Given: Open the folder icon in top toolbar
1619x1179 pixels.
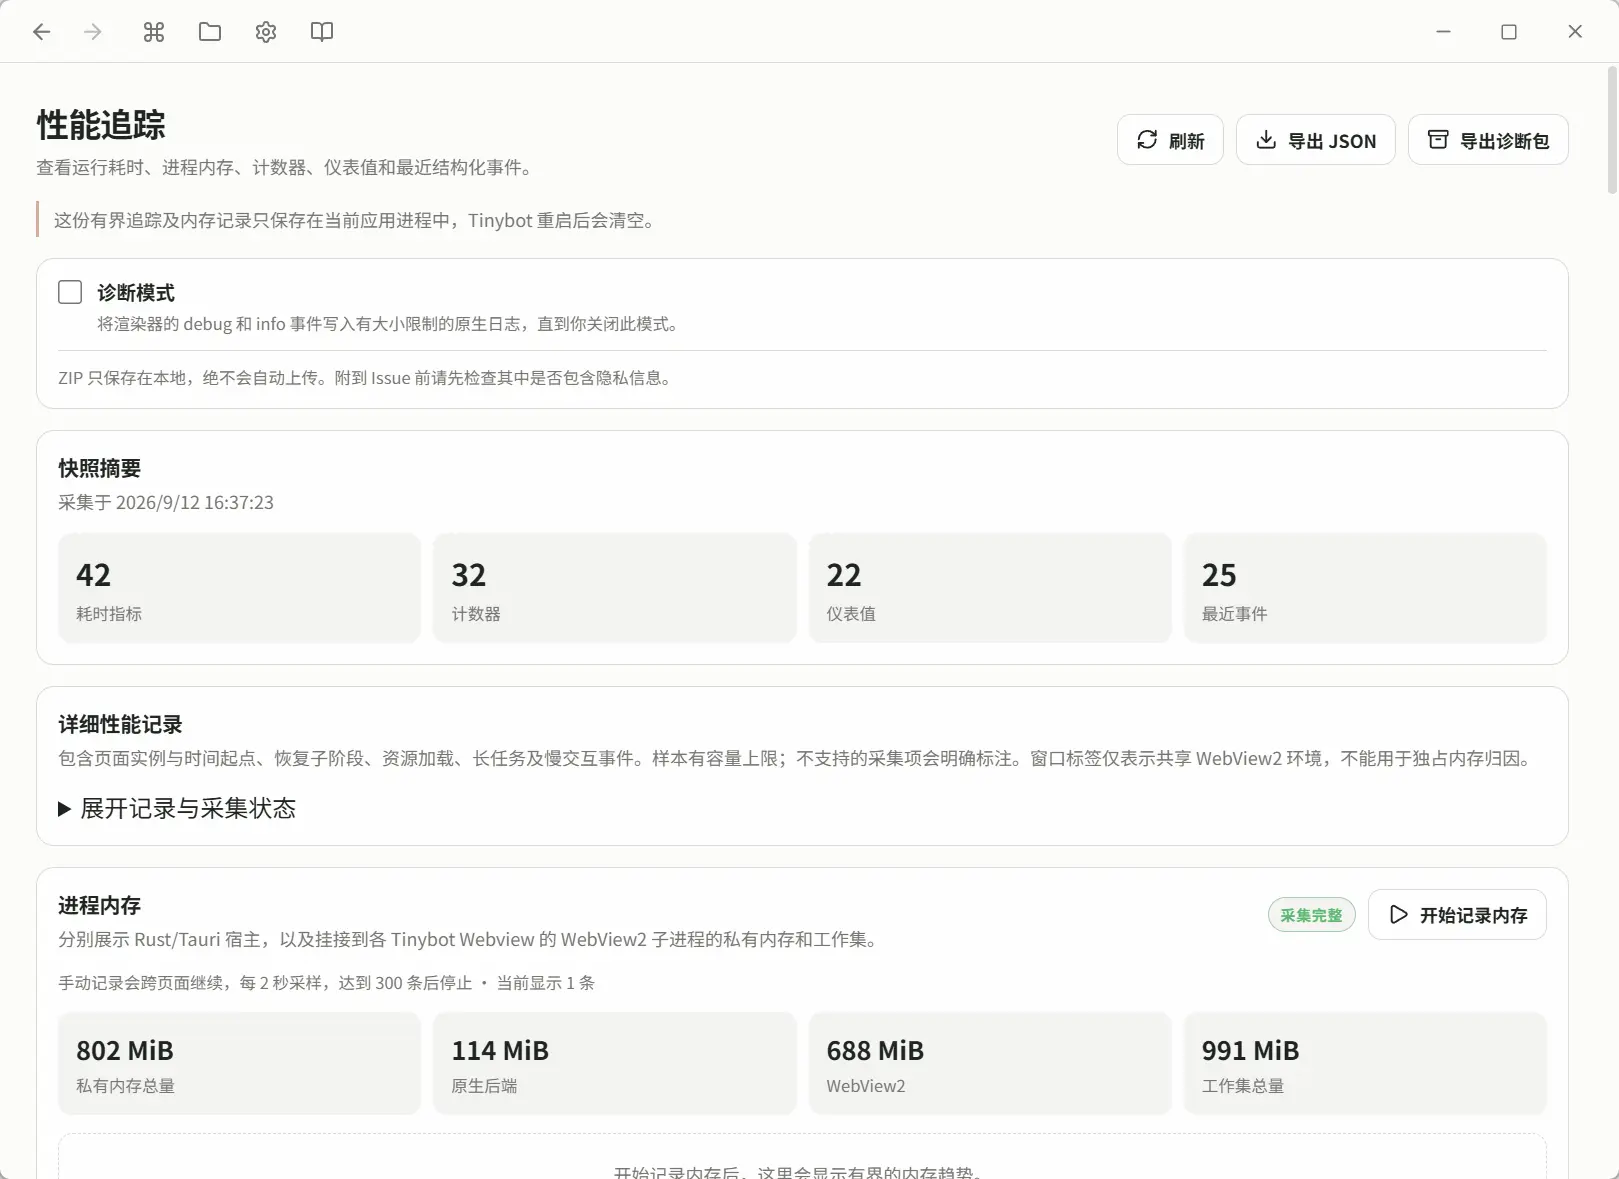Looking at the screenshot, I should pos(210,32).
